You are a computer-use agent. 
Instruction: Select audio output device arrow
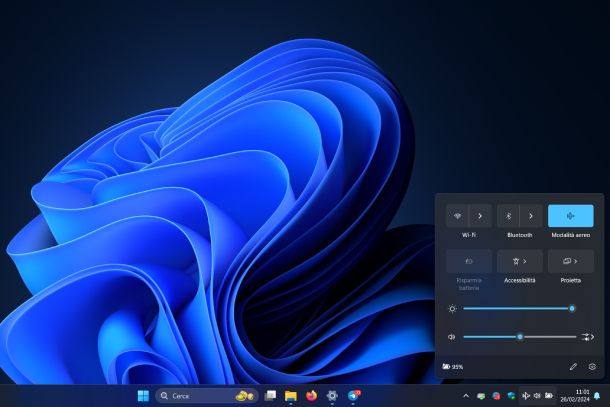coord(587,337)
